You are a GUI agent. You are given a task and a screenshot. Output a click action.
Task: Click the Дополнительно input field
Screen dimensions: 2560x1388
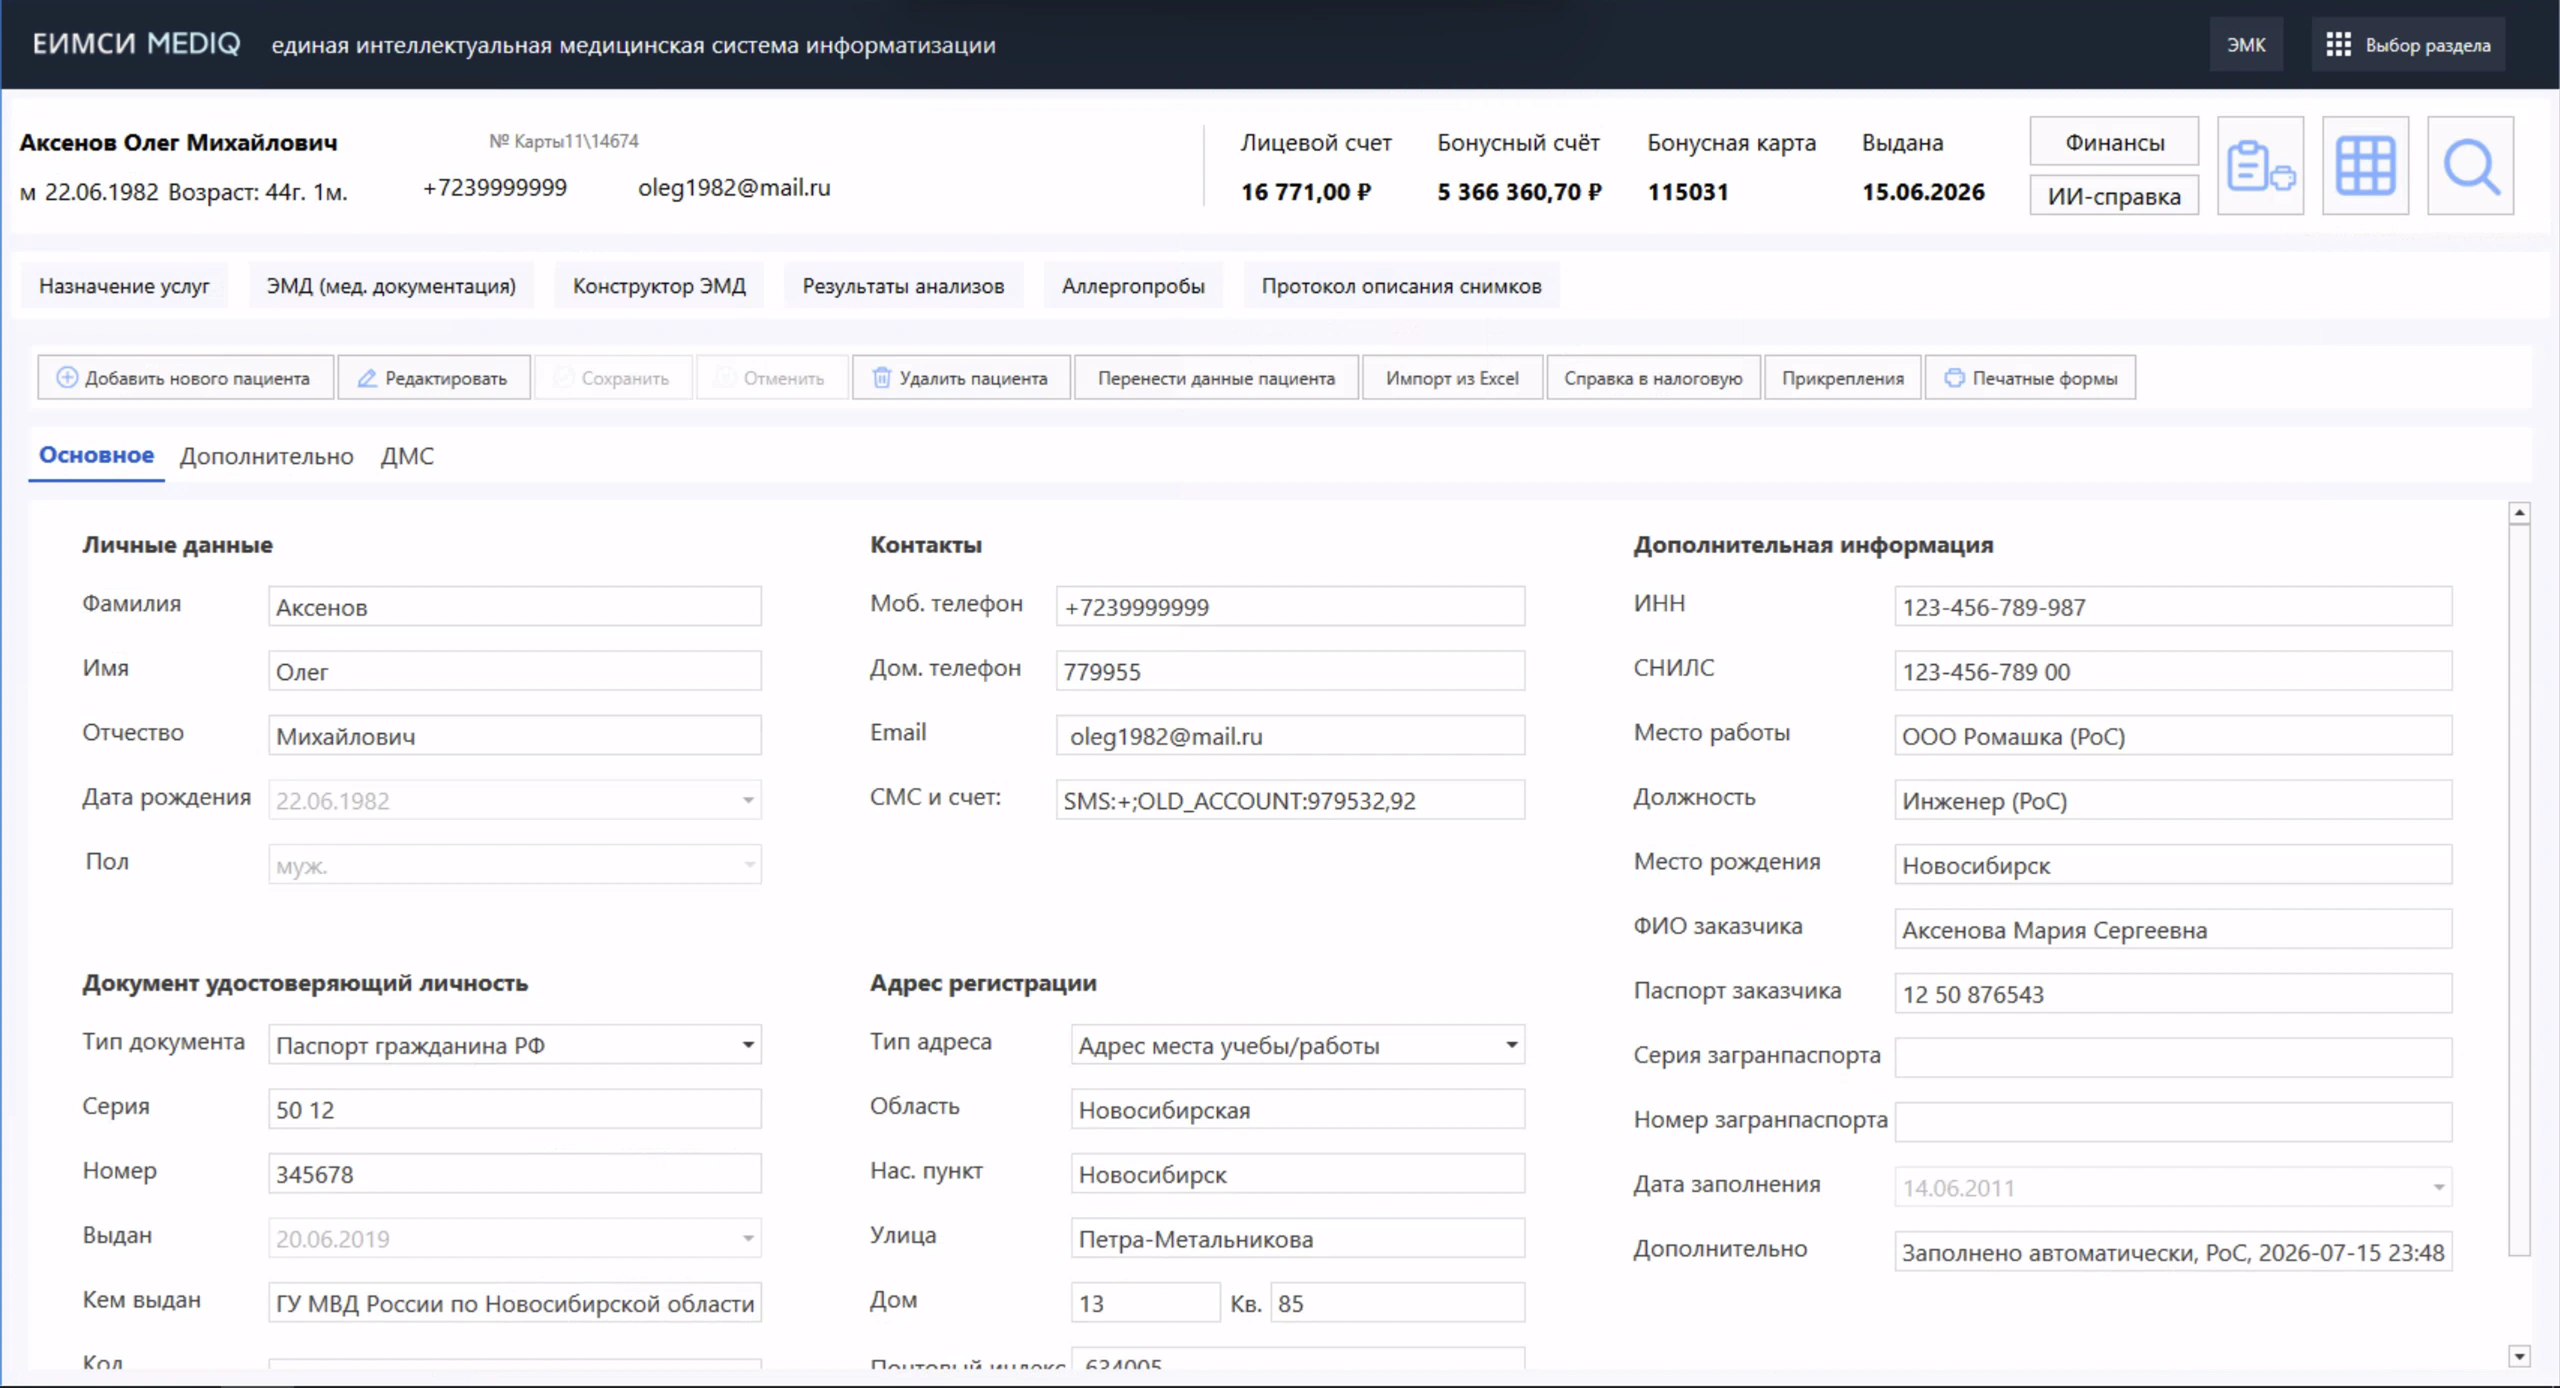coord(2173,1252)
